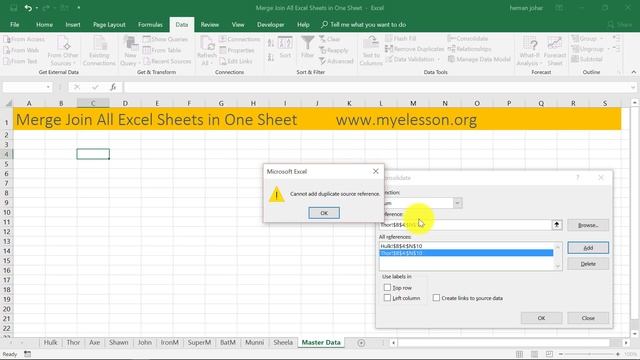
Task: Click the Delete button in Consolidate
Action: point(588,264)
